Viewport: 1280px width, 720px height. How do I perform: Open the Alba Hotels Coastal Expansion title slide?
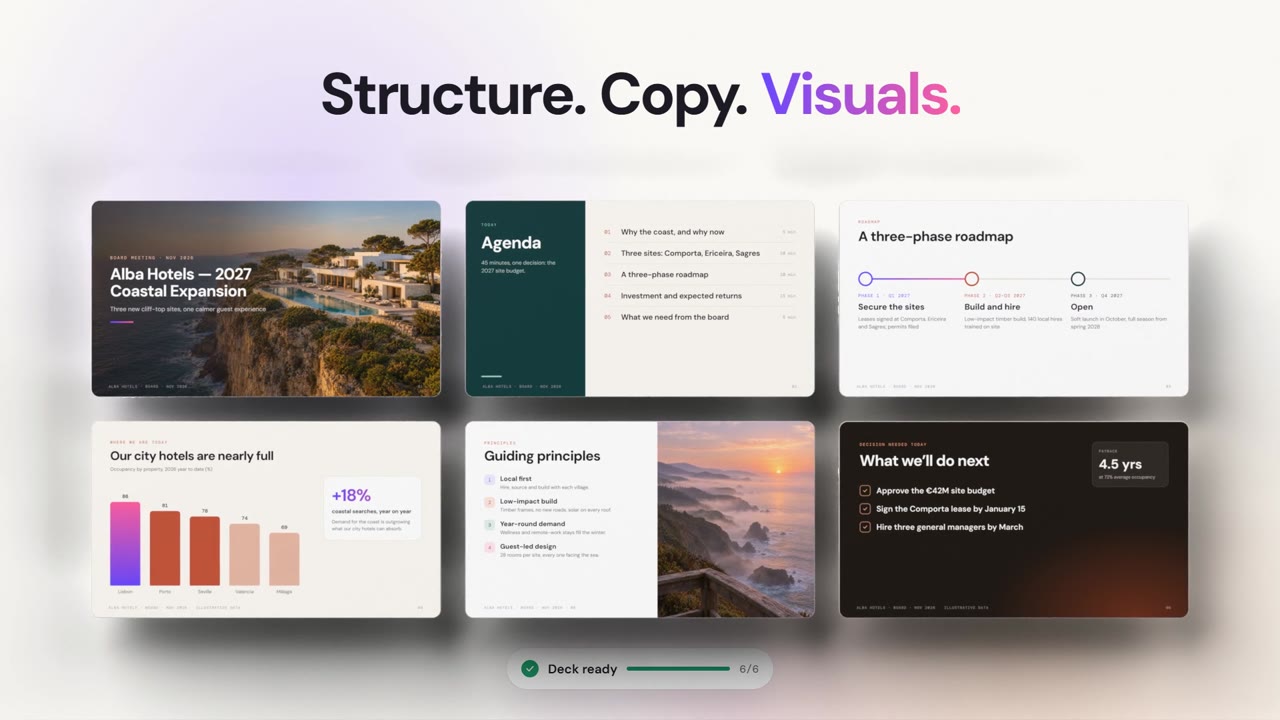pyautogui.click(x=266, y=298)
